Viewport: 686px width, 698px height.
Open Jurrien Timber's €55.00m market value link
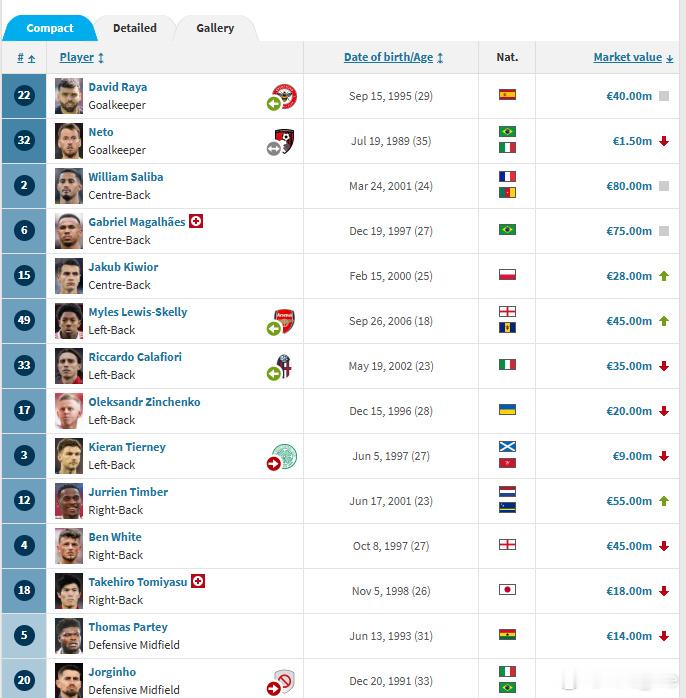(629, 501)
